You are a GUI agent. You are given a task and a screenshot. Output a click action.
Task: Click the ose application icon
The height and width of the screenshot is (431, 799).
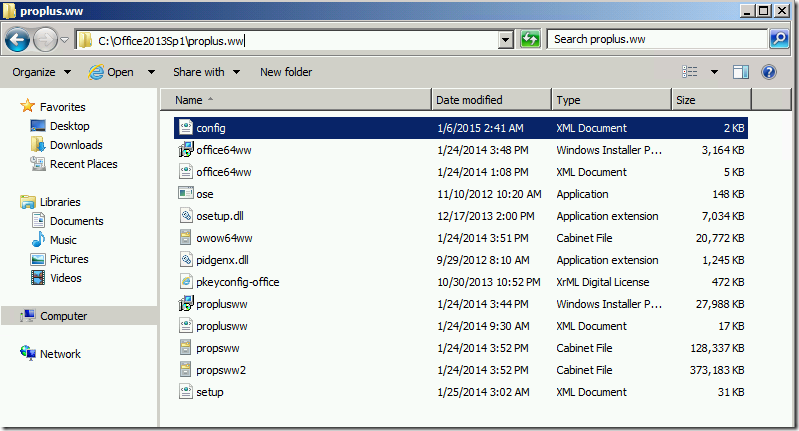pos(185,194)
